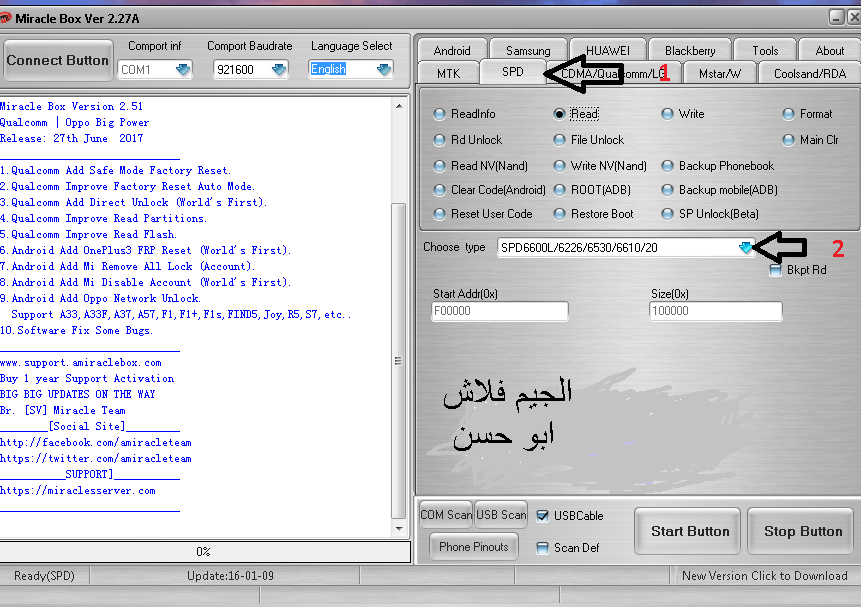Image resolution: width=861 pixels, height=607 pixels.
Task: Select SP Unlock(Beta) radio button
Action: [667, 214]
